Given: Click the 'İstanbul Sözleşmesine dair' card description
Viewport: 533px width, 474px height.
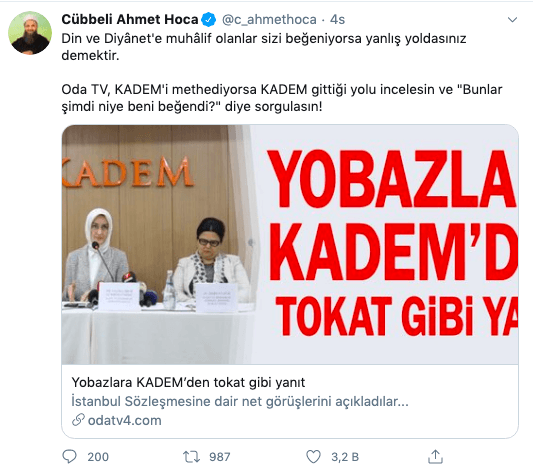Looking at the screenshot, I should [x=240, y=402].
